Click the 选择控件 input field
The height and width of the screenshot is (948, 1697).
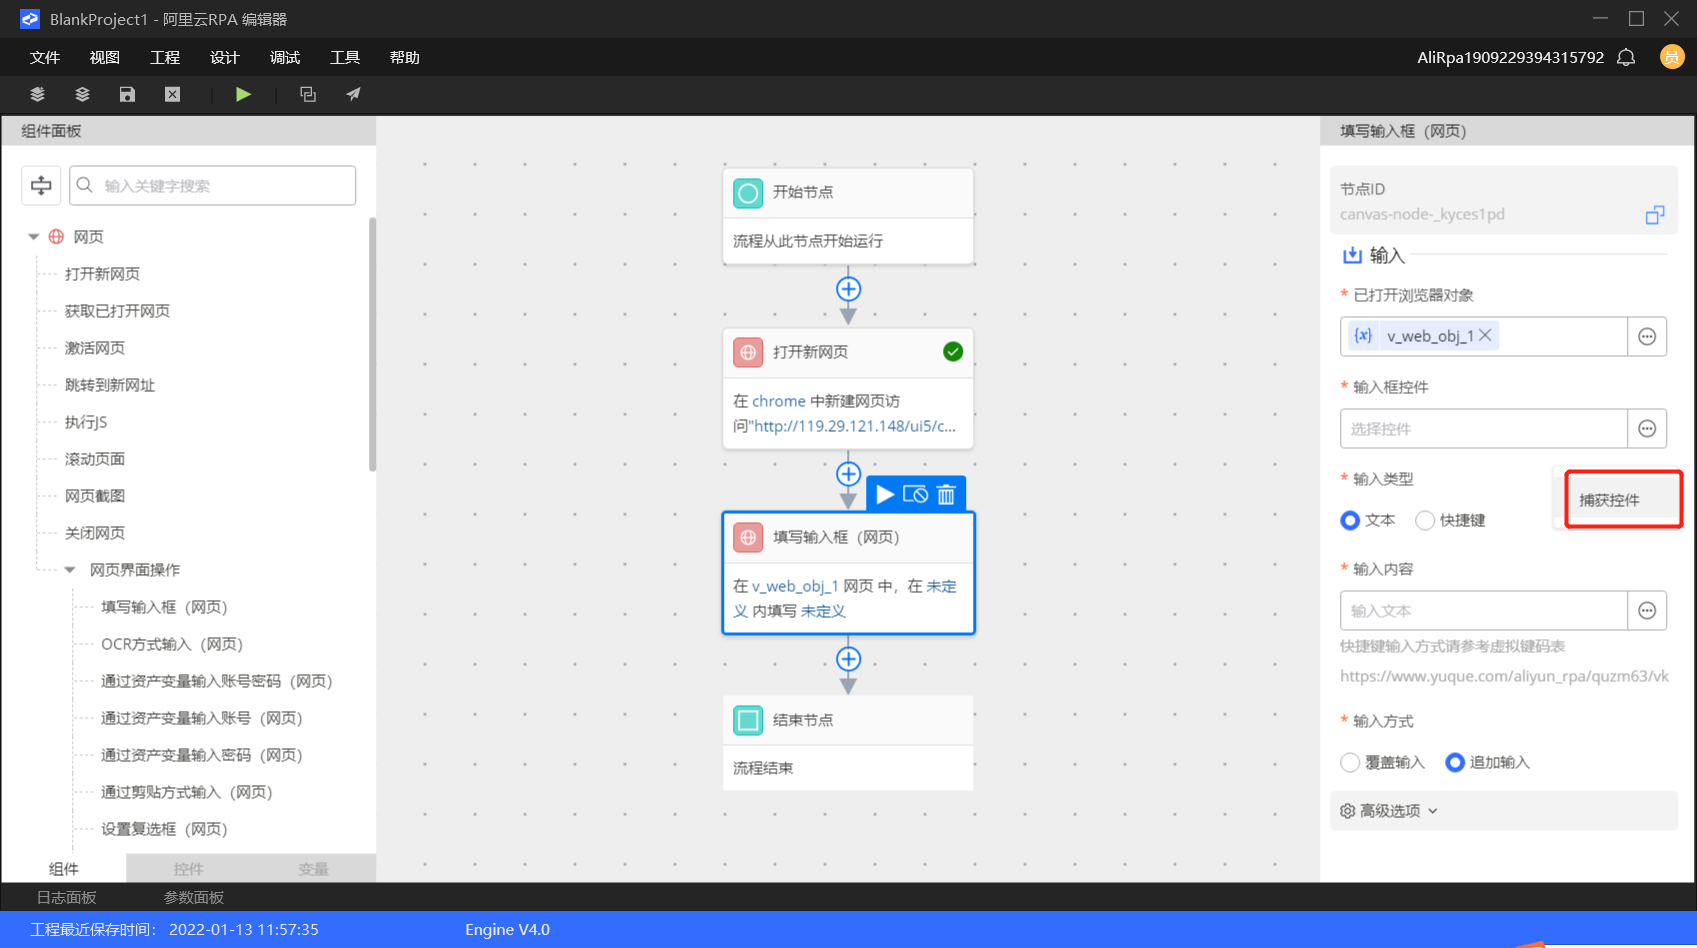click(x=1484, y=429)
